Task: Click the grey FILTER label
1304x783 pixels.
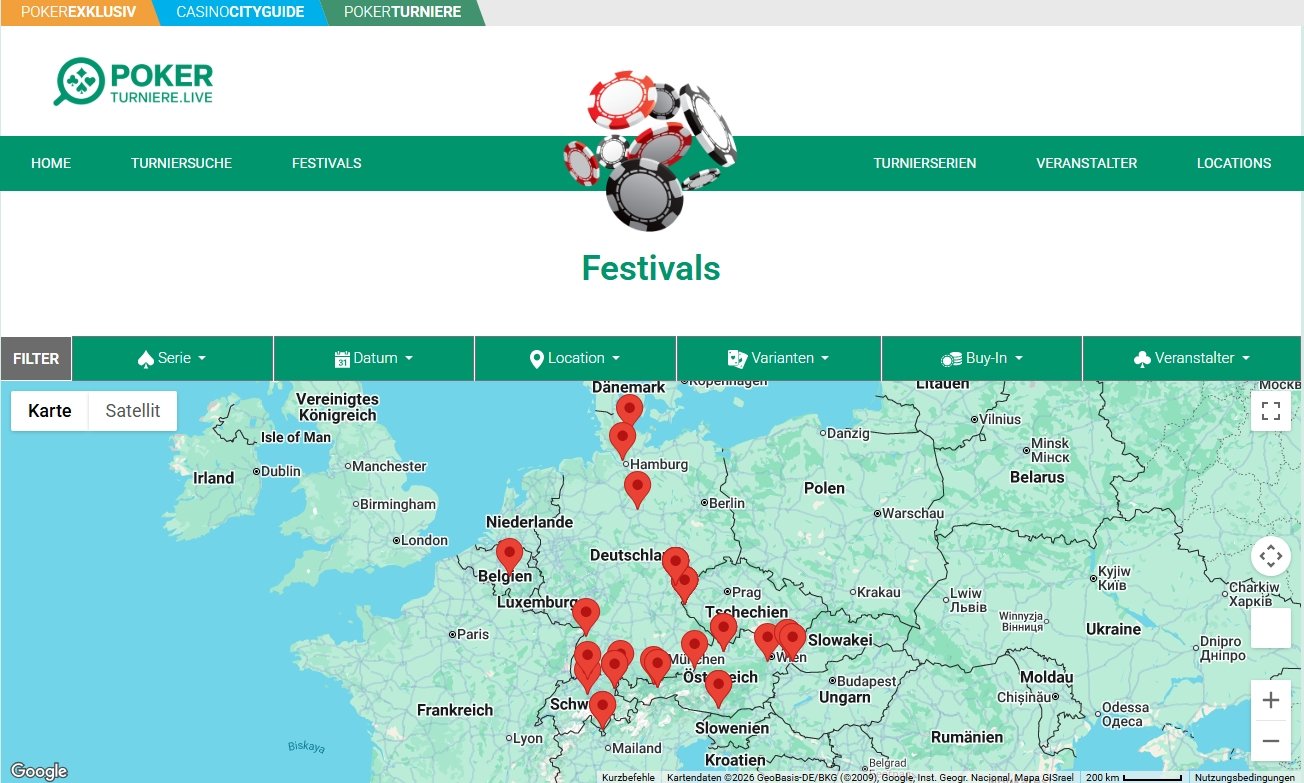Action: [36, 359]
